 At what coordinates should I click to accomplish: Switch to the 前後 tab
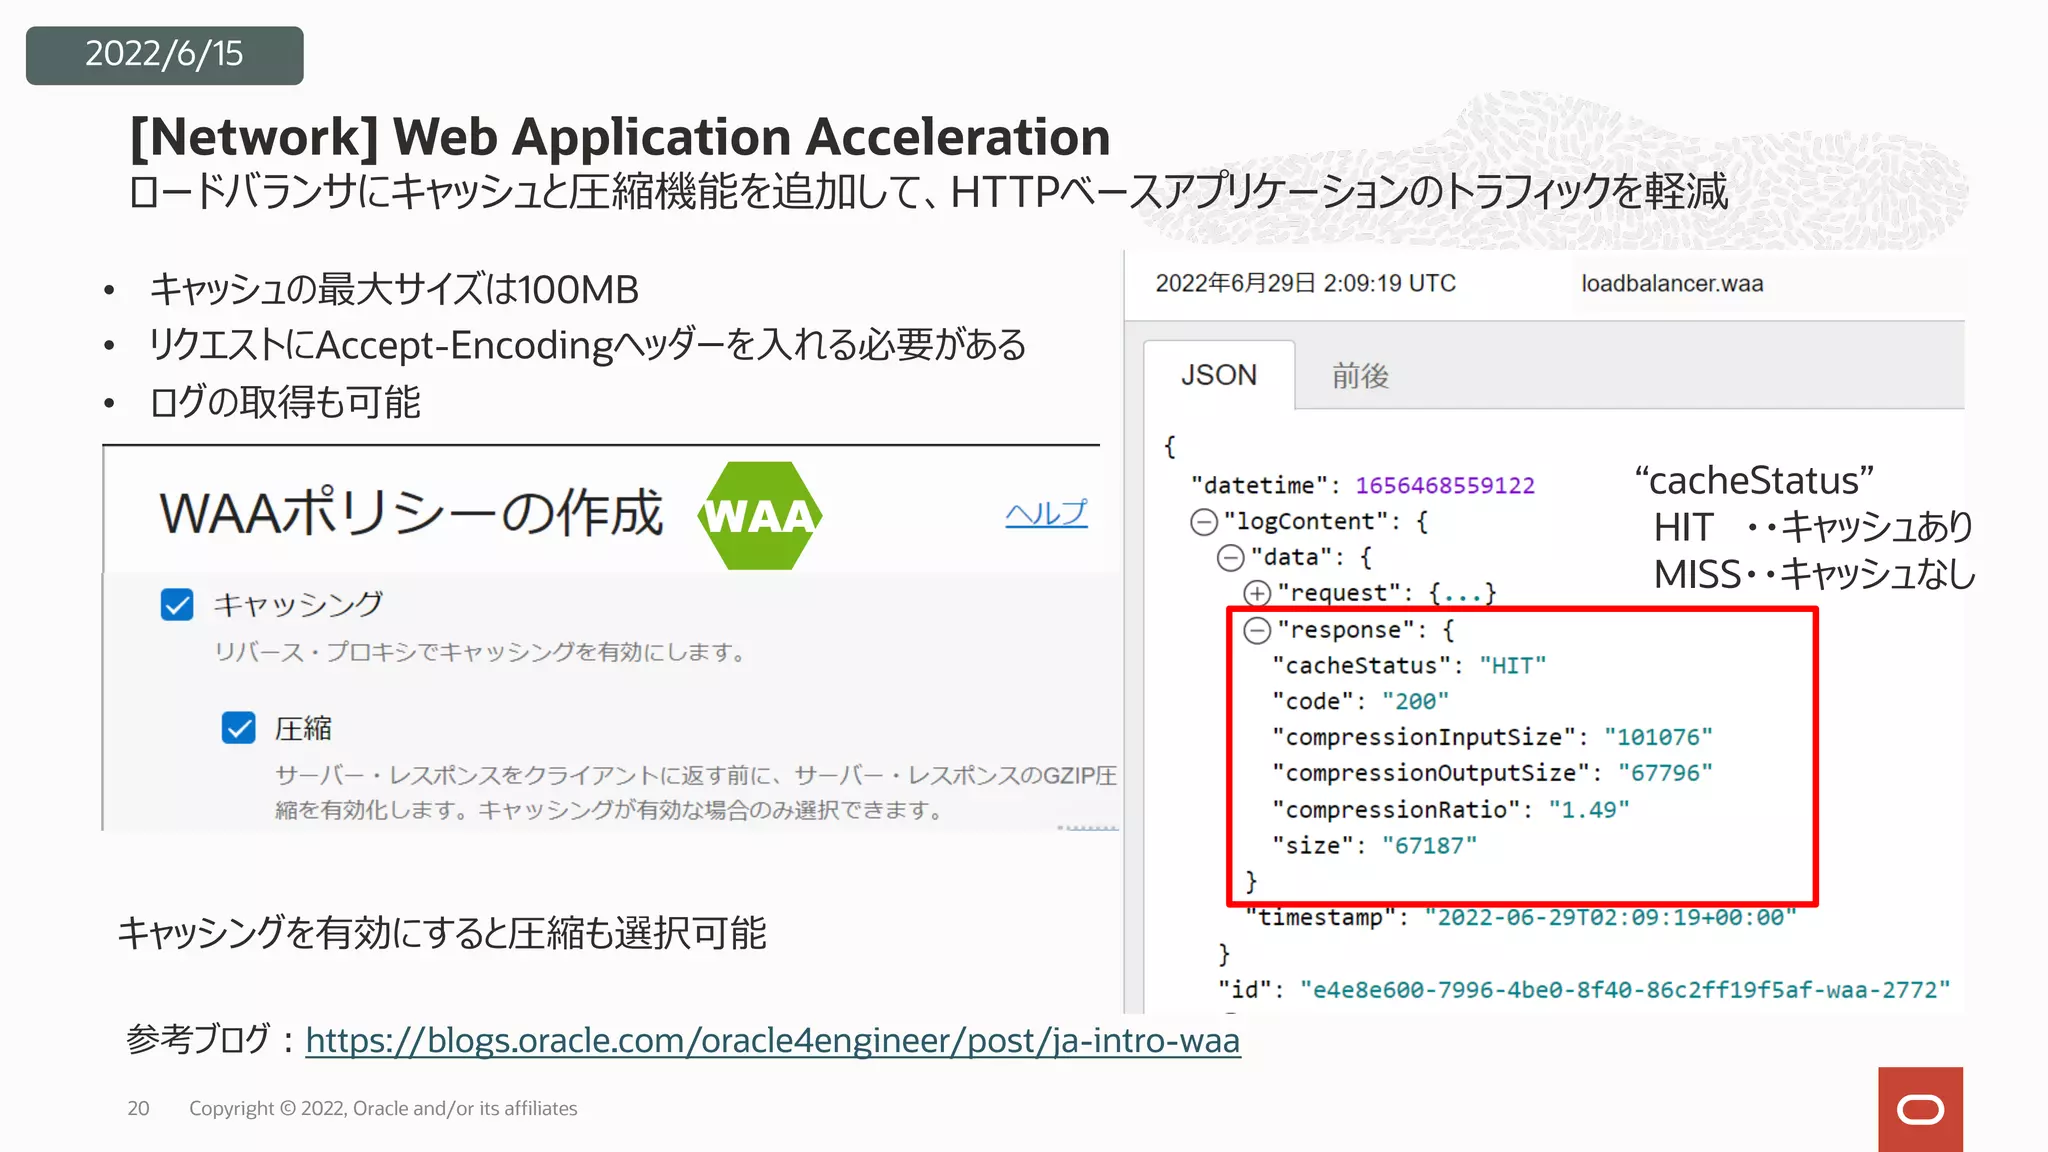[1360, 376]
